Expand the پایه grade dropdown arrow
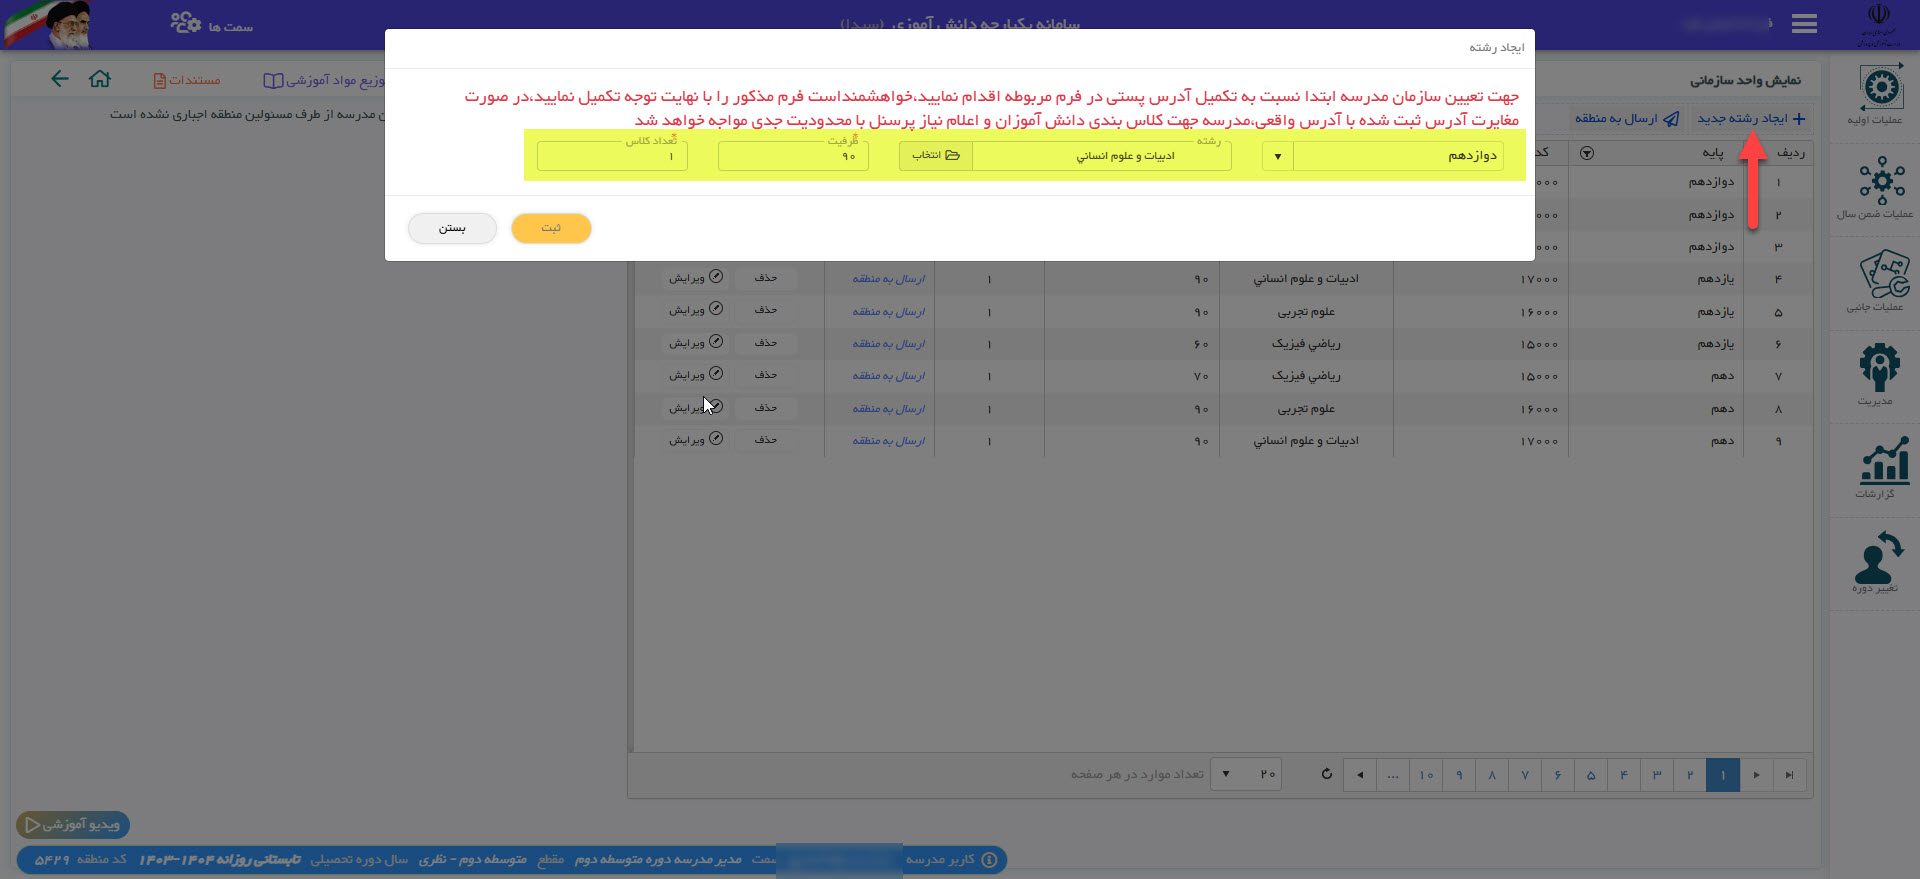The height and width of the screenshot is (879, 1920). point(1277,156)
